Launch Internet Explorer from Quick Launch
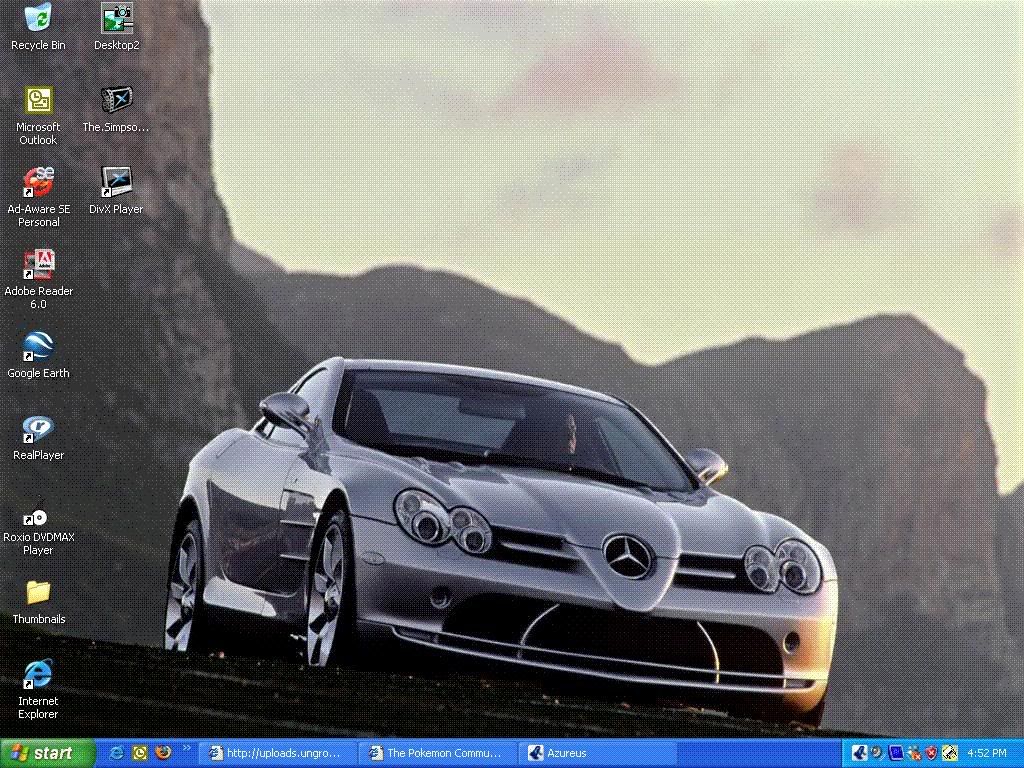1024x768 pixels. coord(117,753)
